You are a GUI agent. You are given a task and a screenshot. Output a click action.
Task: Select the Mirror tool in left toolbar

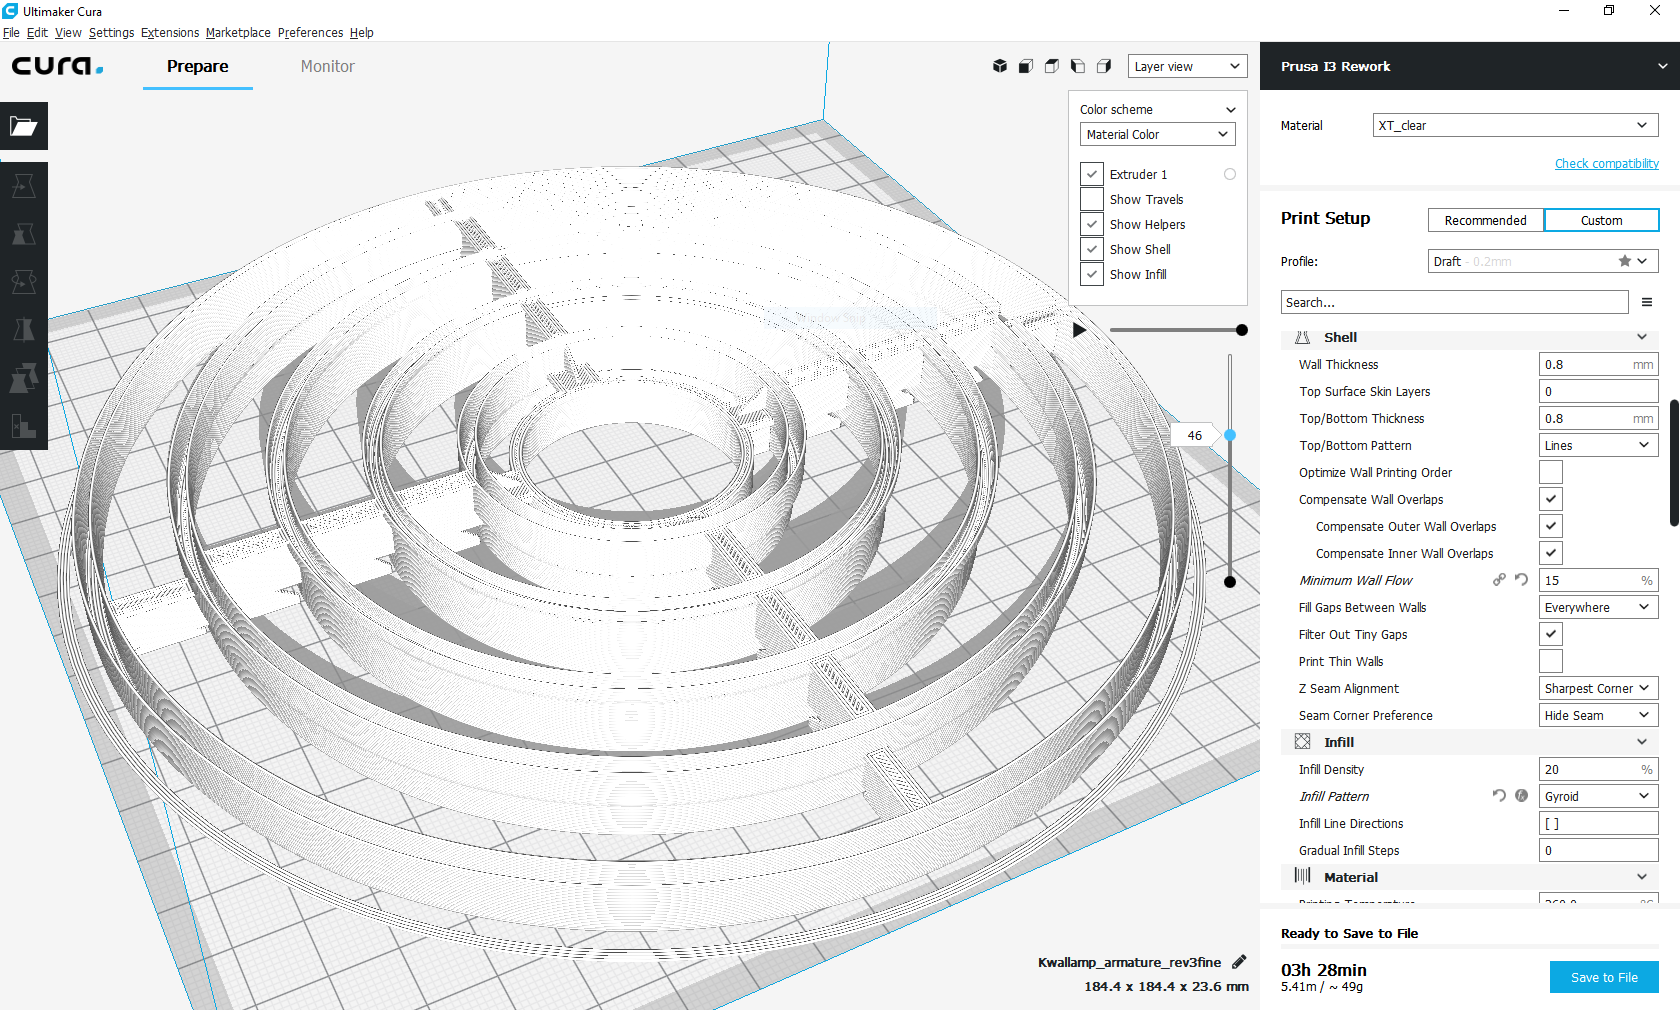pos(24,330)
